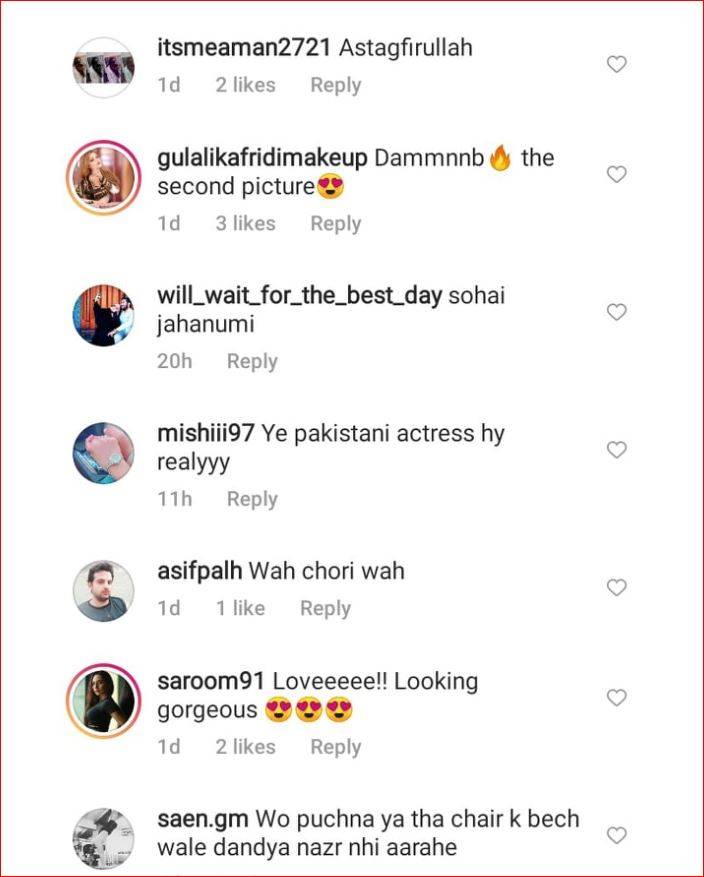704x877 pixels.
Task: Reply to gulalikafridimakeup's comment
Action: [336, 224]
